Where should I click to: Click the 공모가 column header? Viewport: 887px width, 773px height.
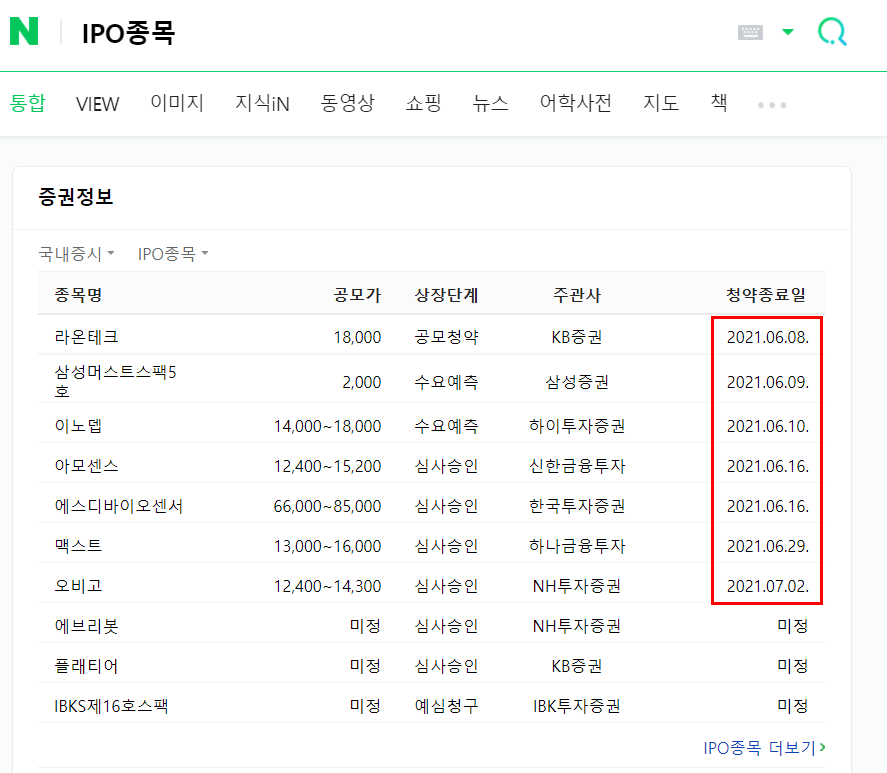[x=357, y=295]
